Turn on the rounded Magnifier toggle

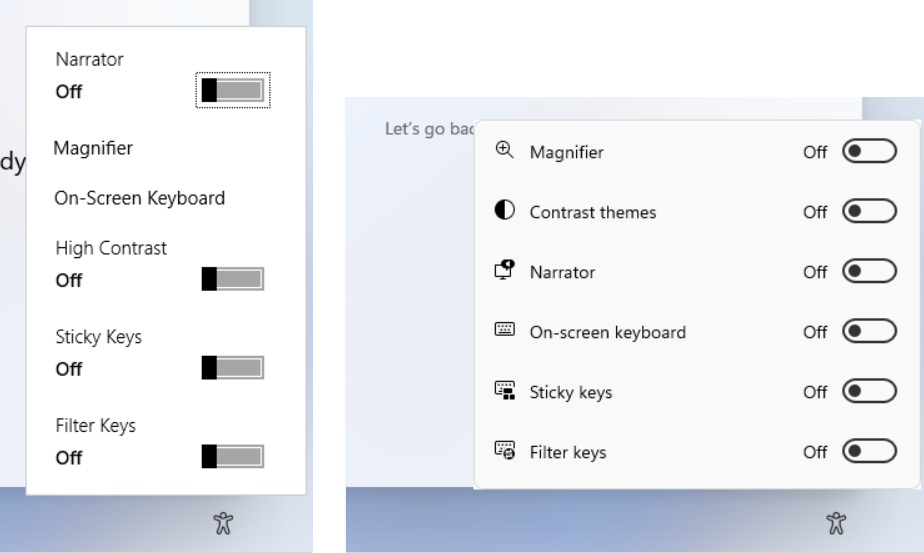click(x=869, y=152)
